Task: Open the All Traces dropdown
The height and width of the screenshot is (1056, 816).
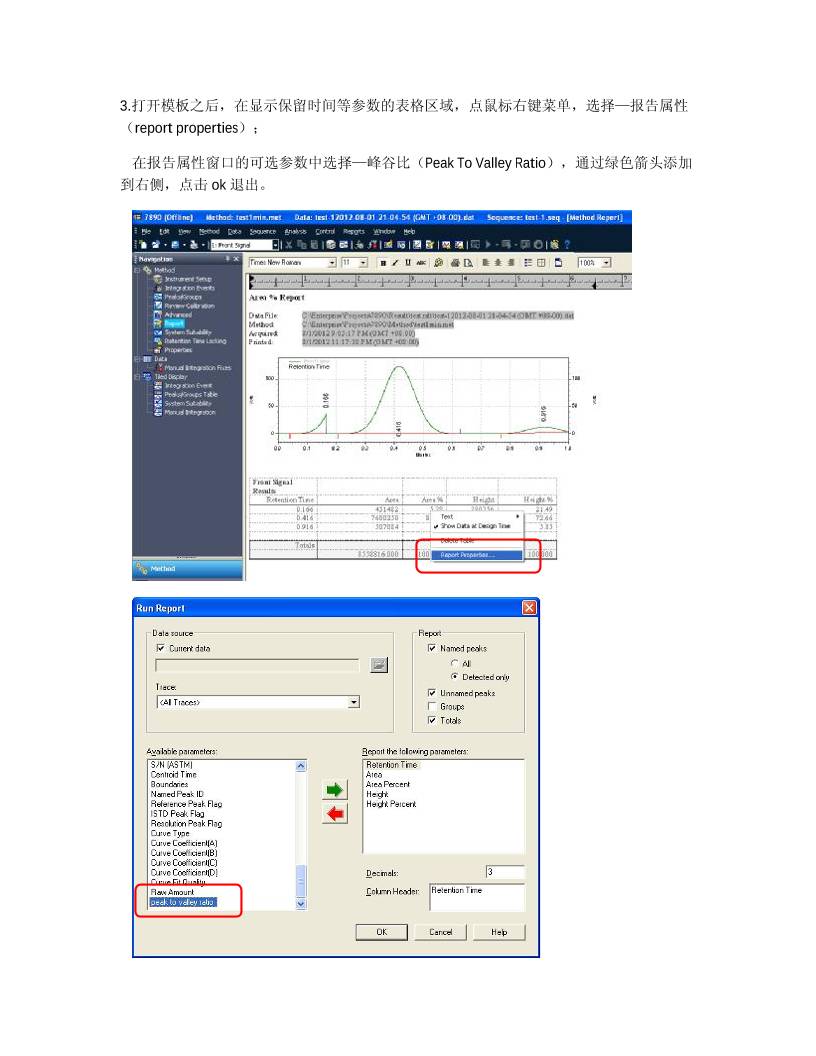Action: pyautogui.click(x=353, y=703)
